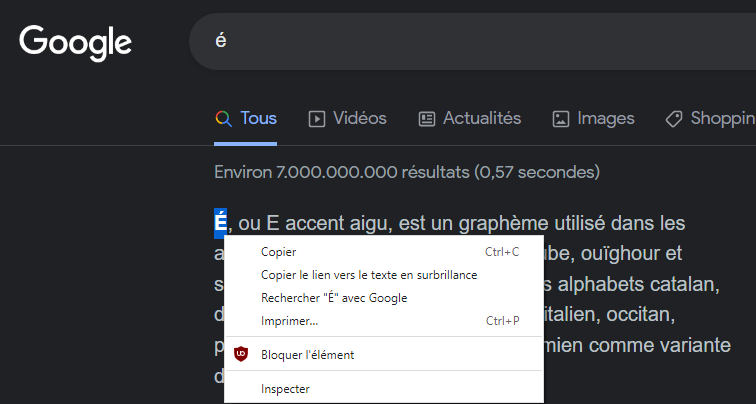Image resolution: width=756 pixels, height=404 pixels.
Task: Select Copier le lien vers le texte en surbrillance
Action: pyautogui.click(x=384, y=275)
